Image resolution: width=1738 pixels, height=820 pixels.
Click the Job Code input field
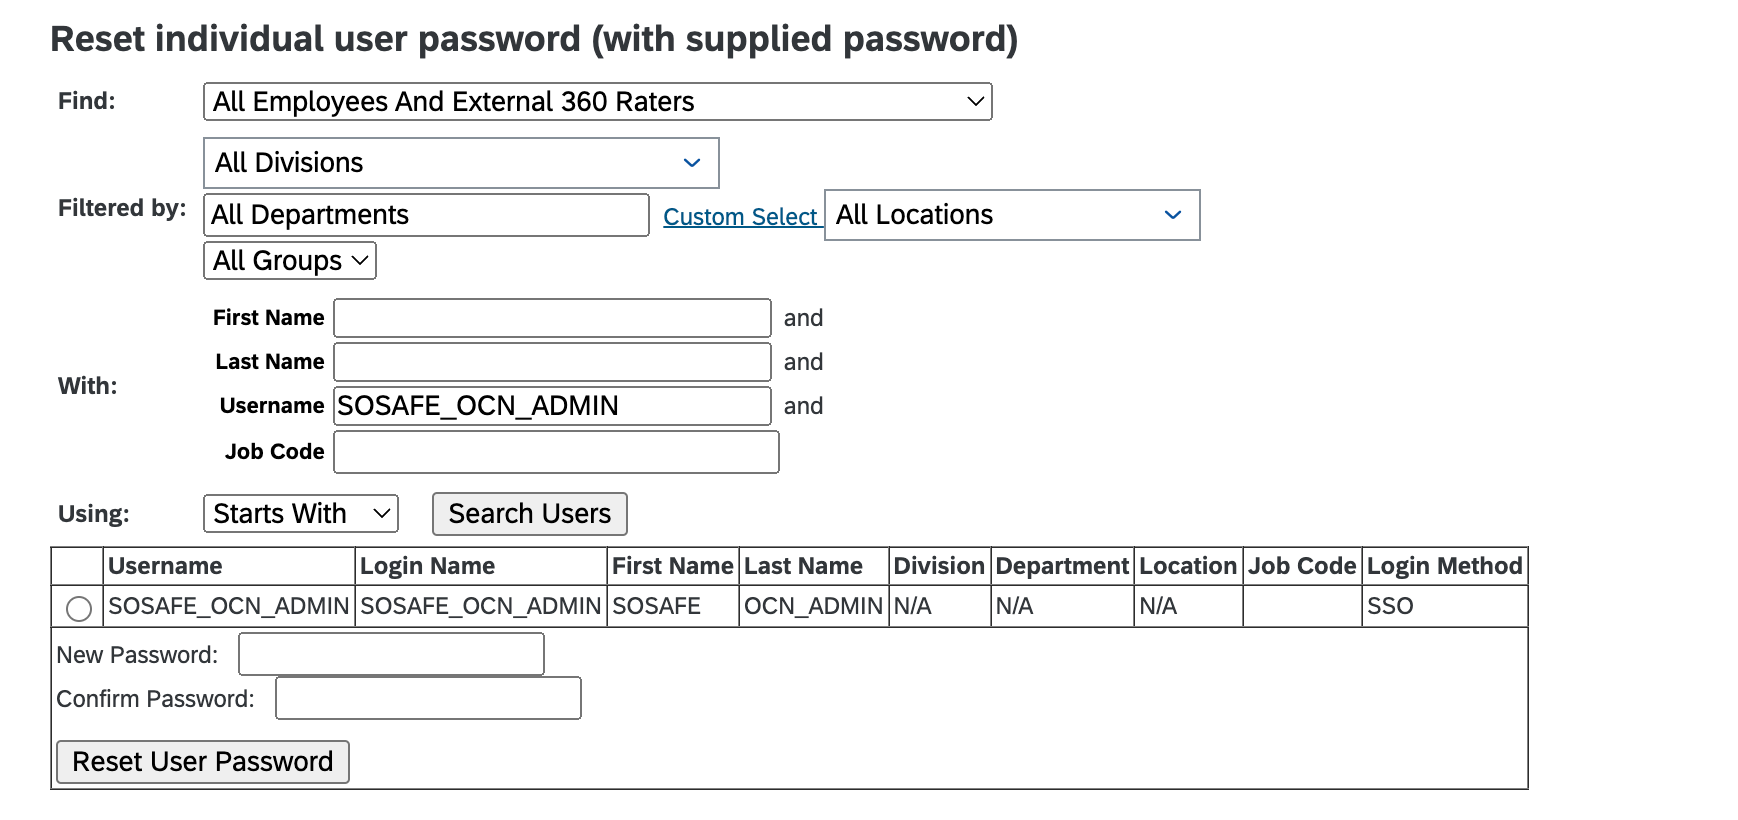coord(556,452)
